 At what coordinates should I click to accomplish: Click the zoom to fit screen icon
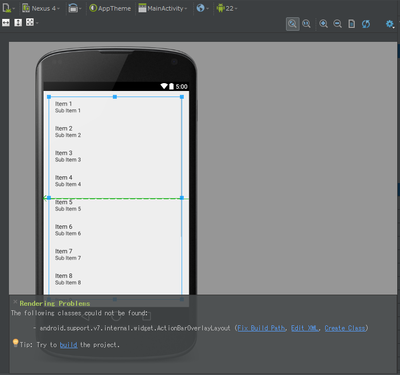pyautogui.click(x=292, y=24)
